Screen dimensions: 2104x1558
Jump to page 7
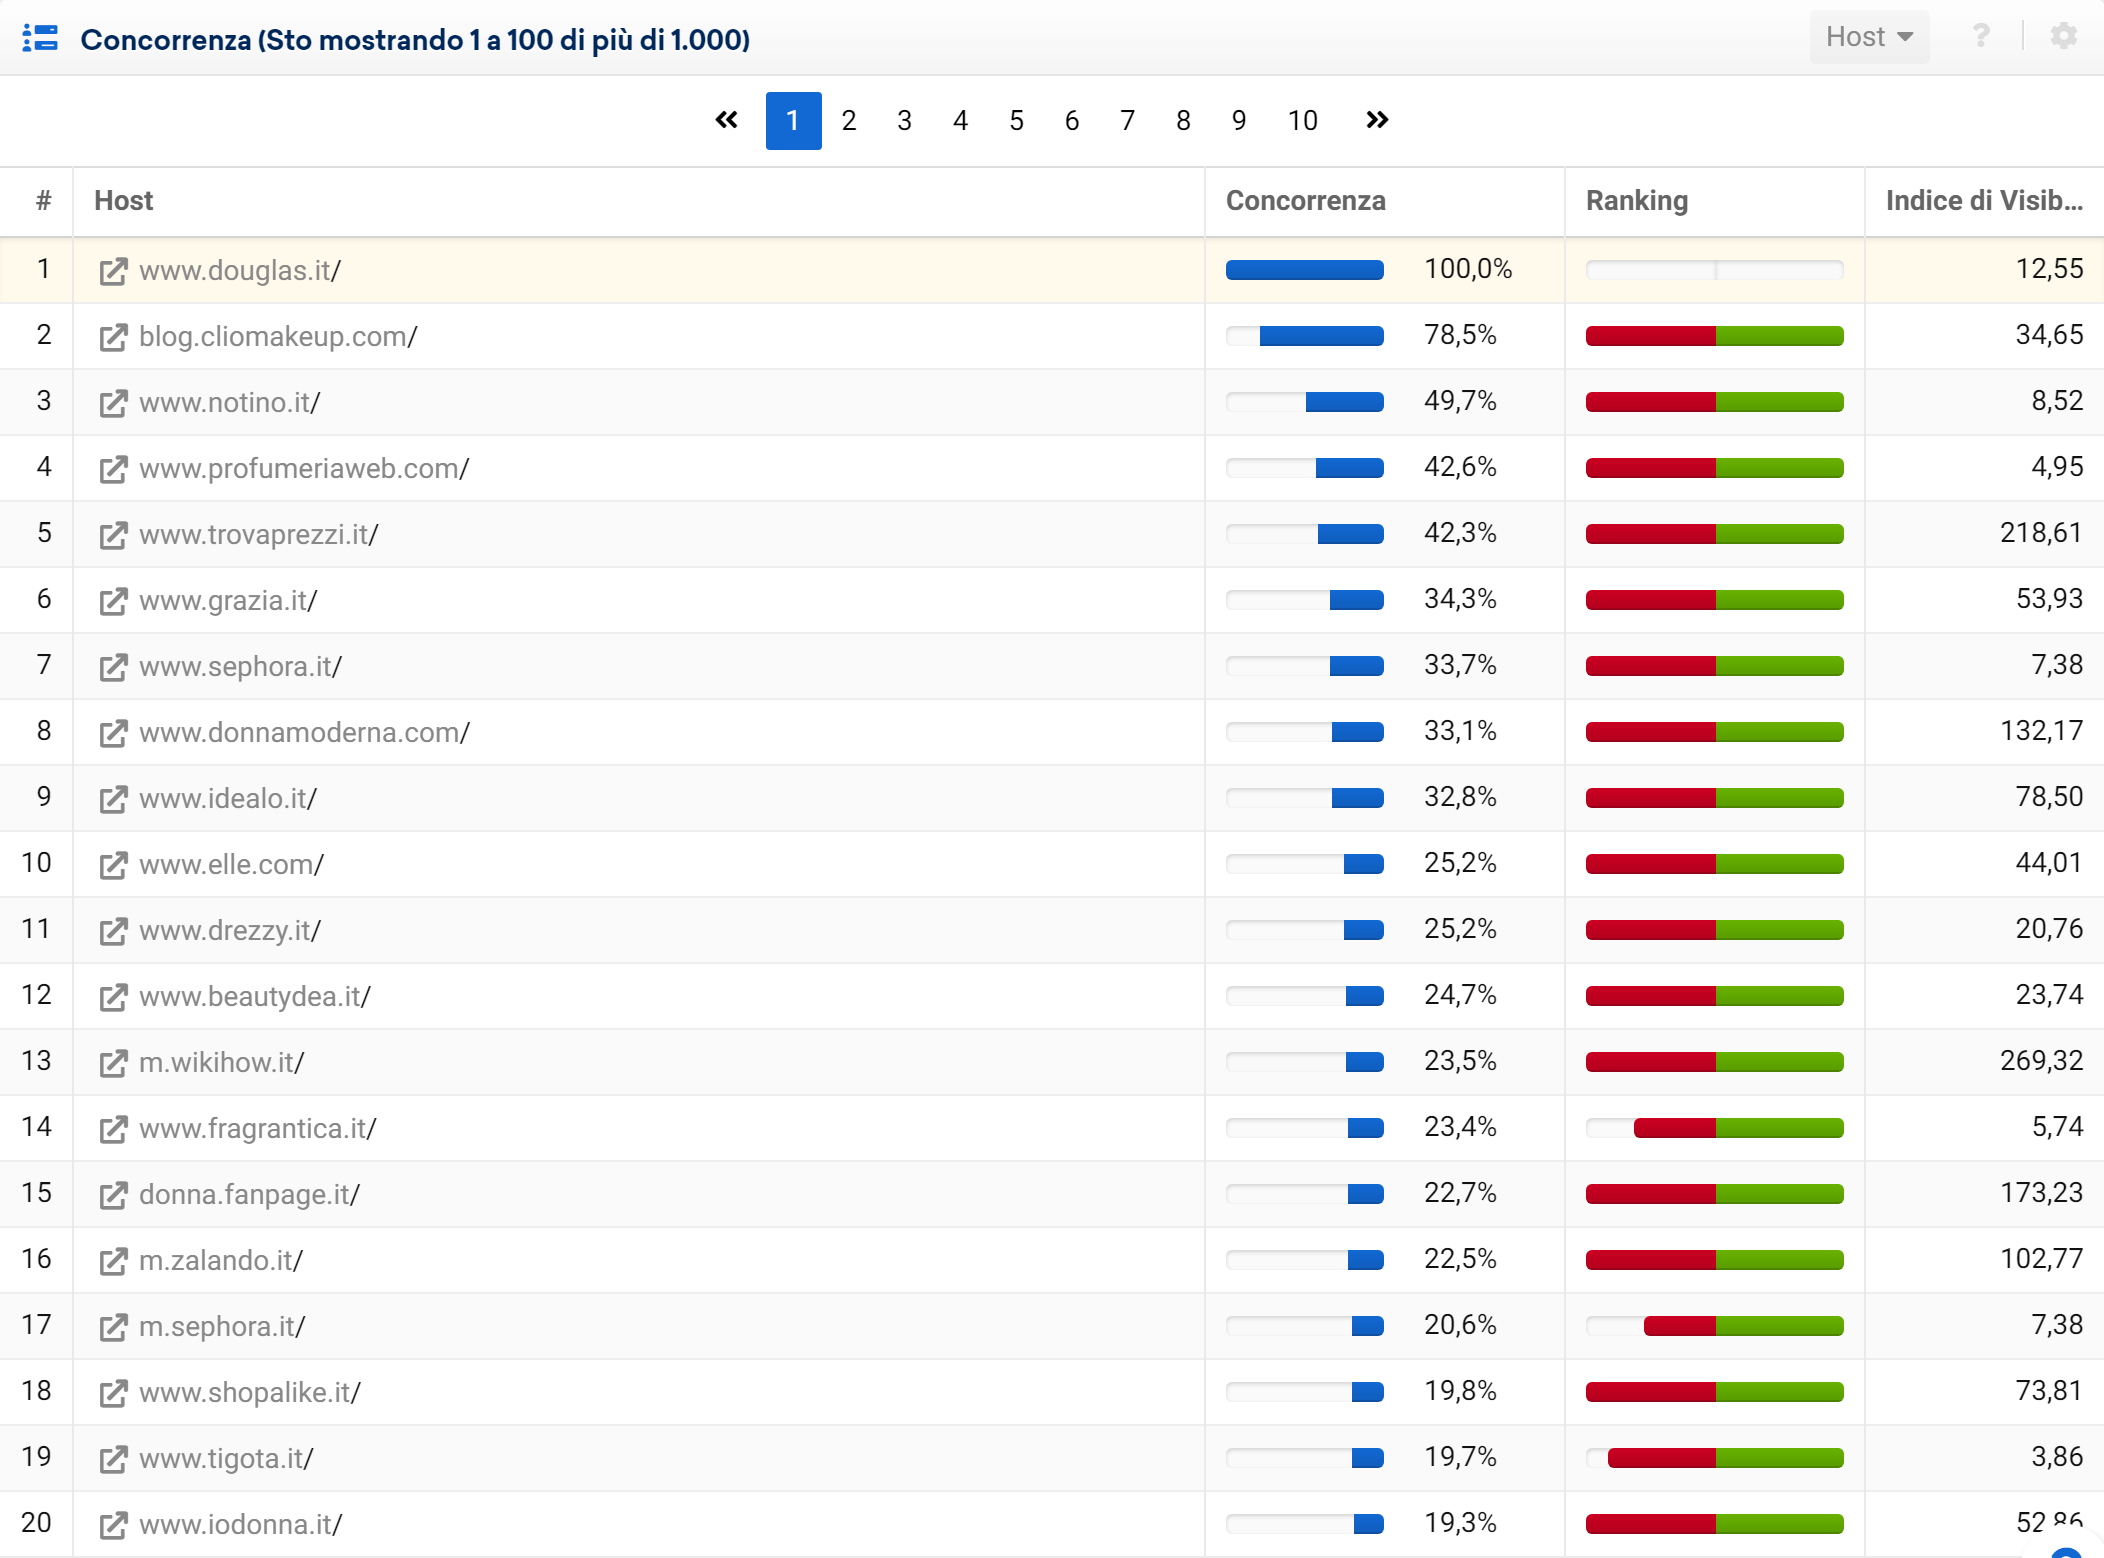click(1127, 121)
